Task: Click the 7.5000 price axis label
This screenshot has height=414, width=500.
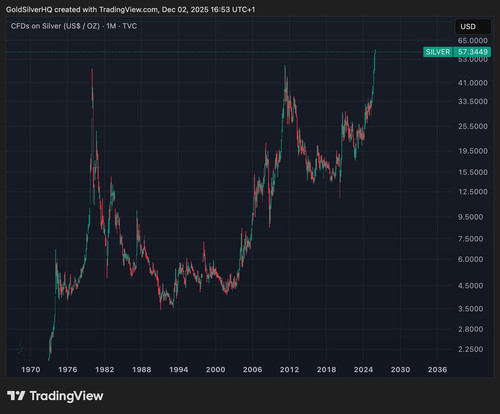Action: 470,239
